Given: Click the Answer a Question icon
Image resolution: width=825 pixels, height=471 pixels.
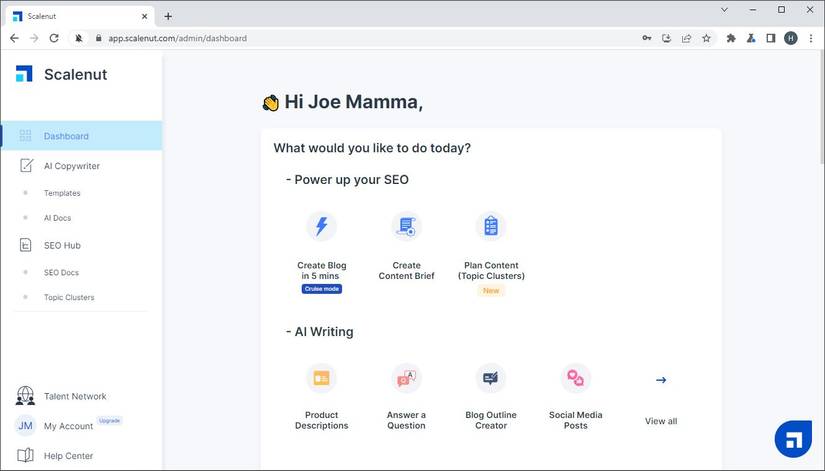Looking at the screenshot, I should (406, 378).
